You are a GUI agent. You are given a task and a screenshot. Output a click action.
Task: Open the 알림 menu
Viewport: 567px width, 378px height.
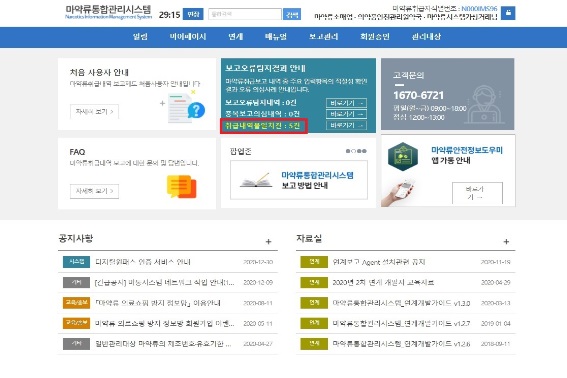click(140, 37)
